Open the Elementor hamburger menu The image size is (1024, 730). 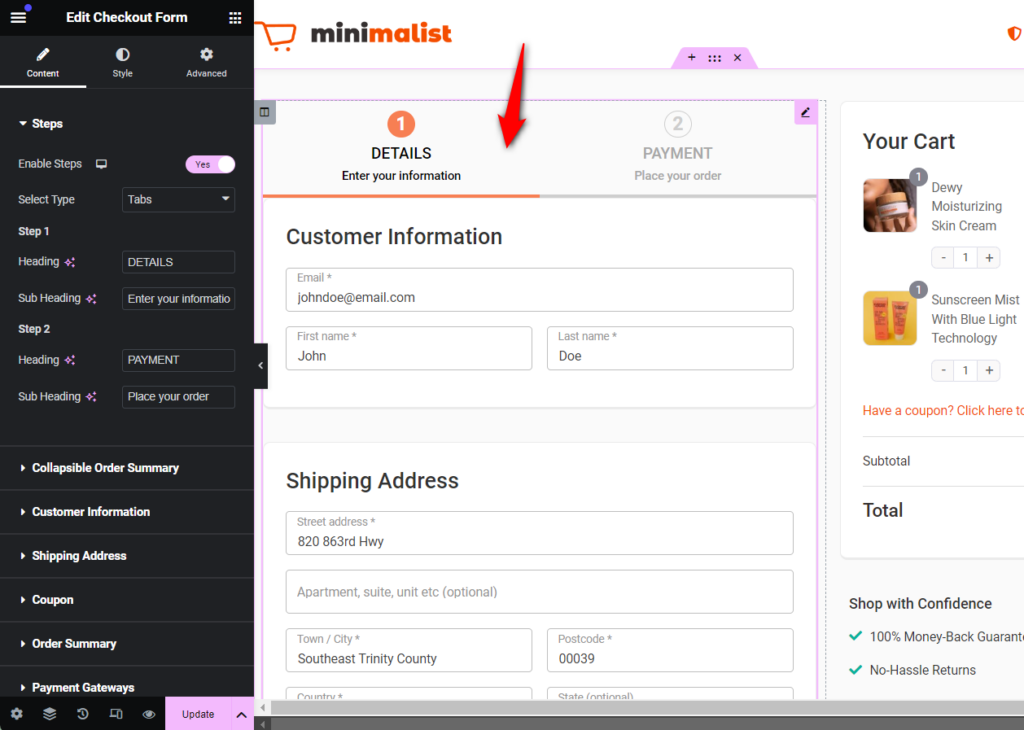16,17
